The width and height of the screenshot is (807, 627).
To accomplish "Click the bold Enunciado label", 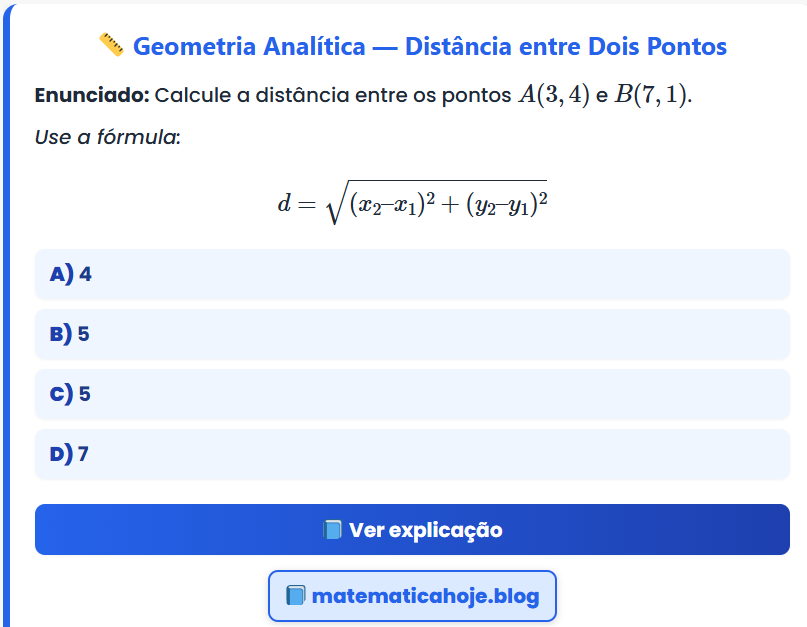I will point(92,96).
